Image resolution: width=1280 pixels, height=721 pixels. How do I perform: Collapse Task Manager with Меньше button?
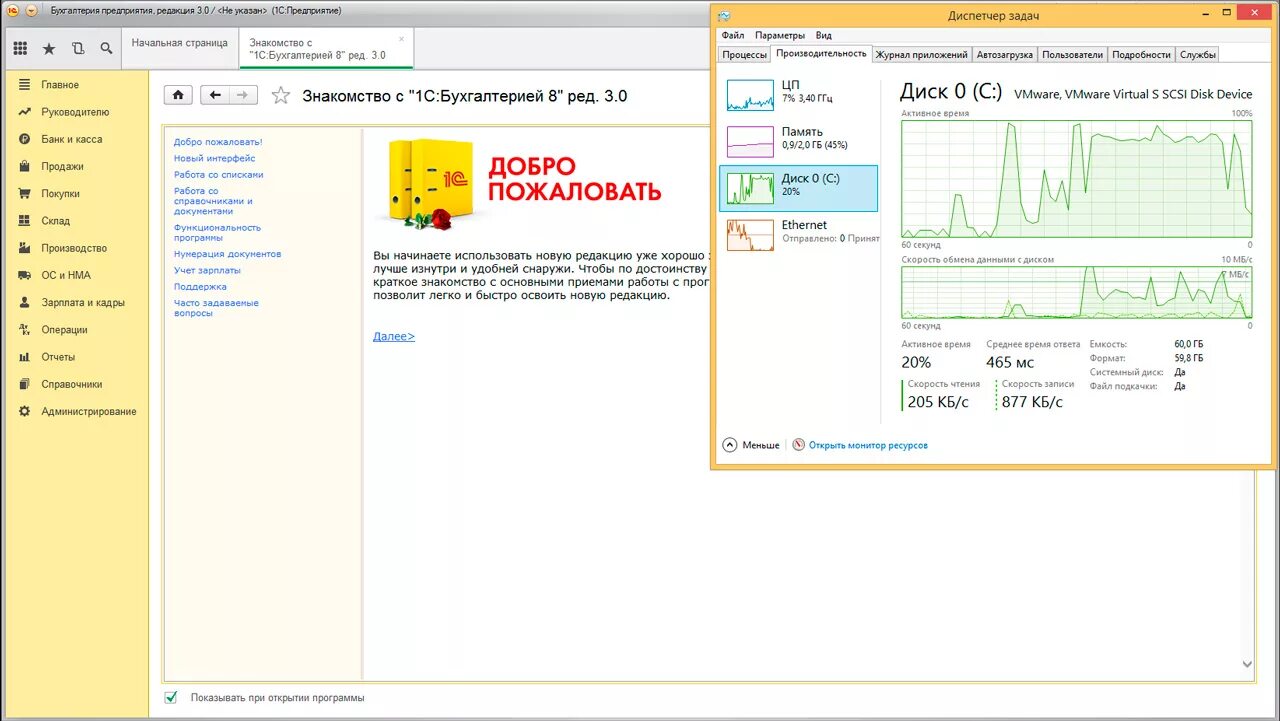[x=751, y=445]
